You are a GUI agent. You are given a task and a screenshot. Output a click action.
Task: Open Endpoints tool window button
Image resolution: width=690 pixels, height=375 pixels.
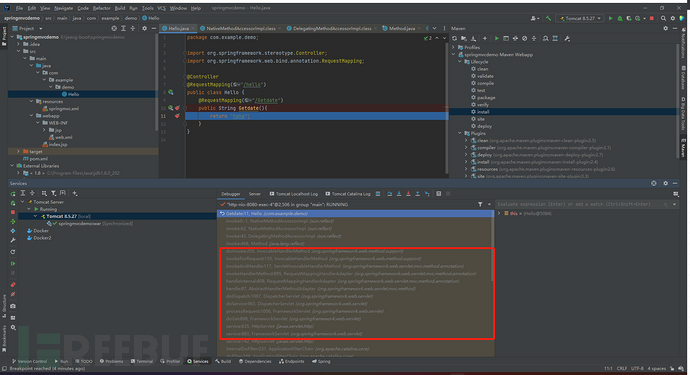291,361
